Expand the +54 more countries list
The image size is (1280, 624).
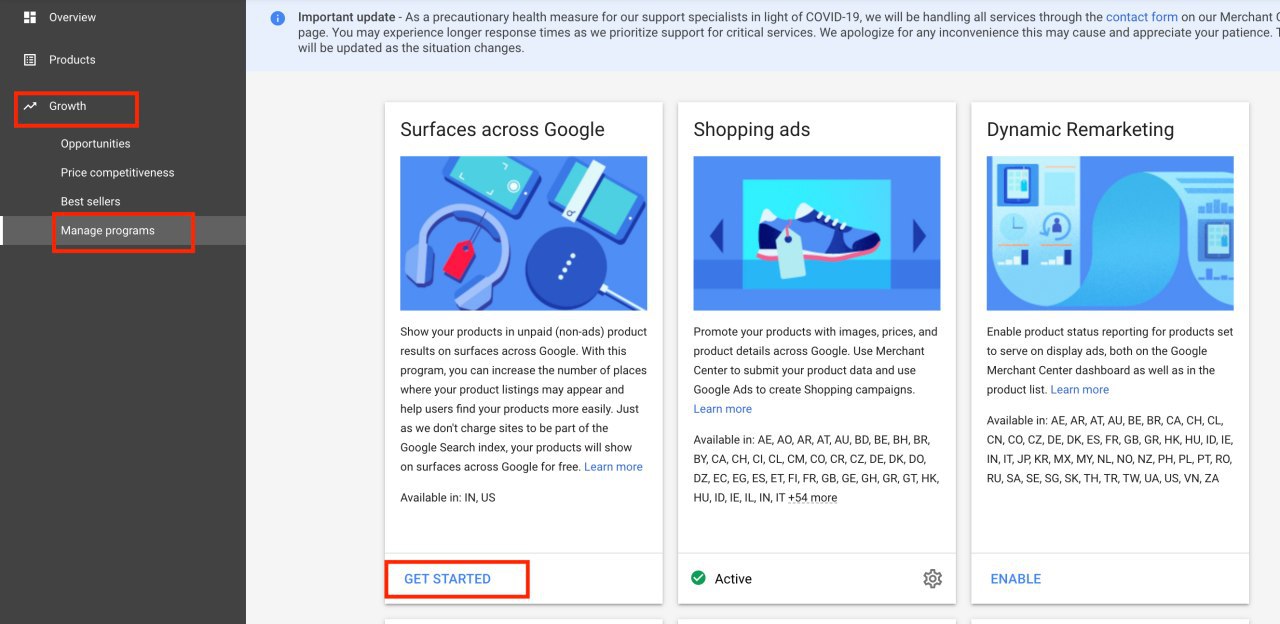click(812, 498)
